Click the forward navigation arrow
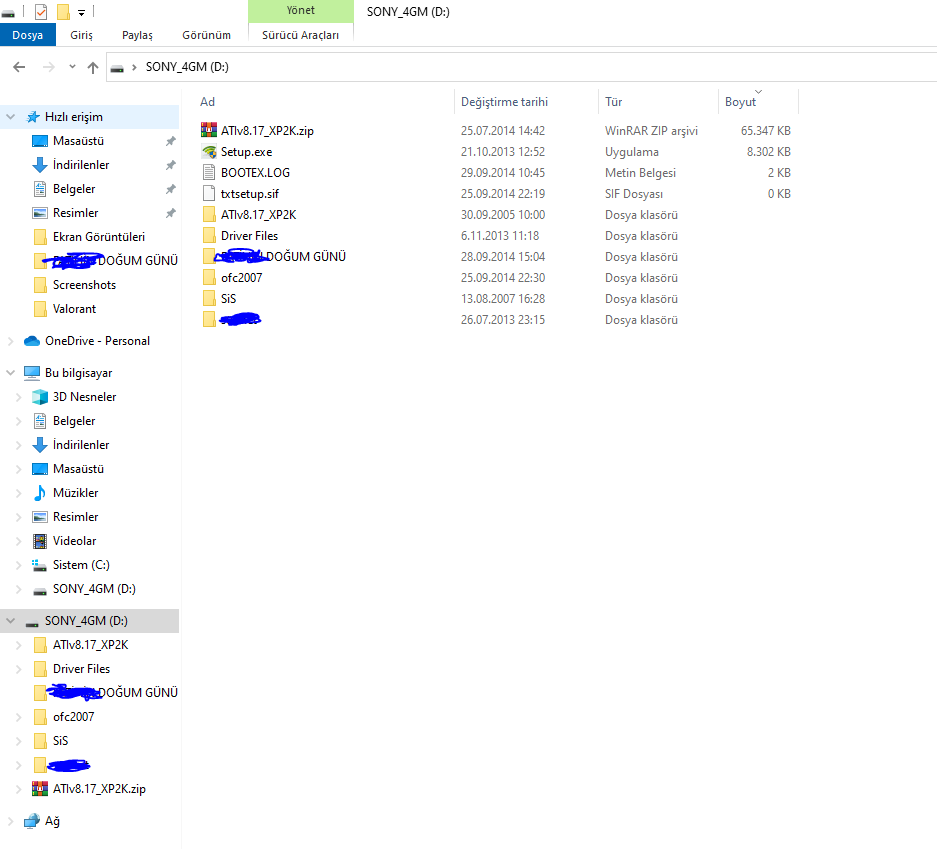 (x=48, y=67)
